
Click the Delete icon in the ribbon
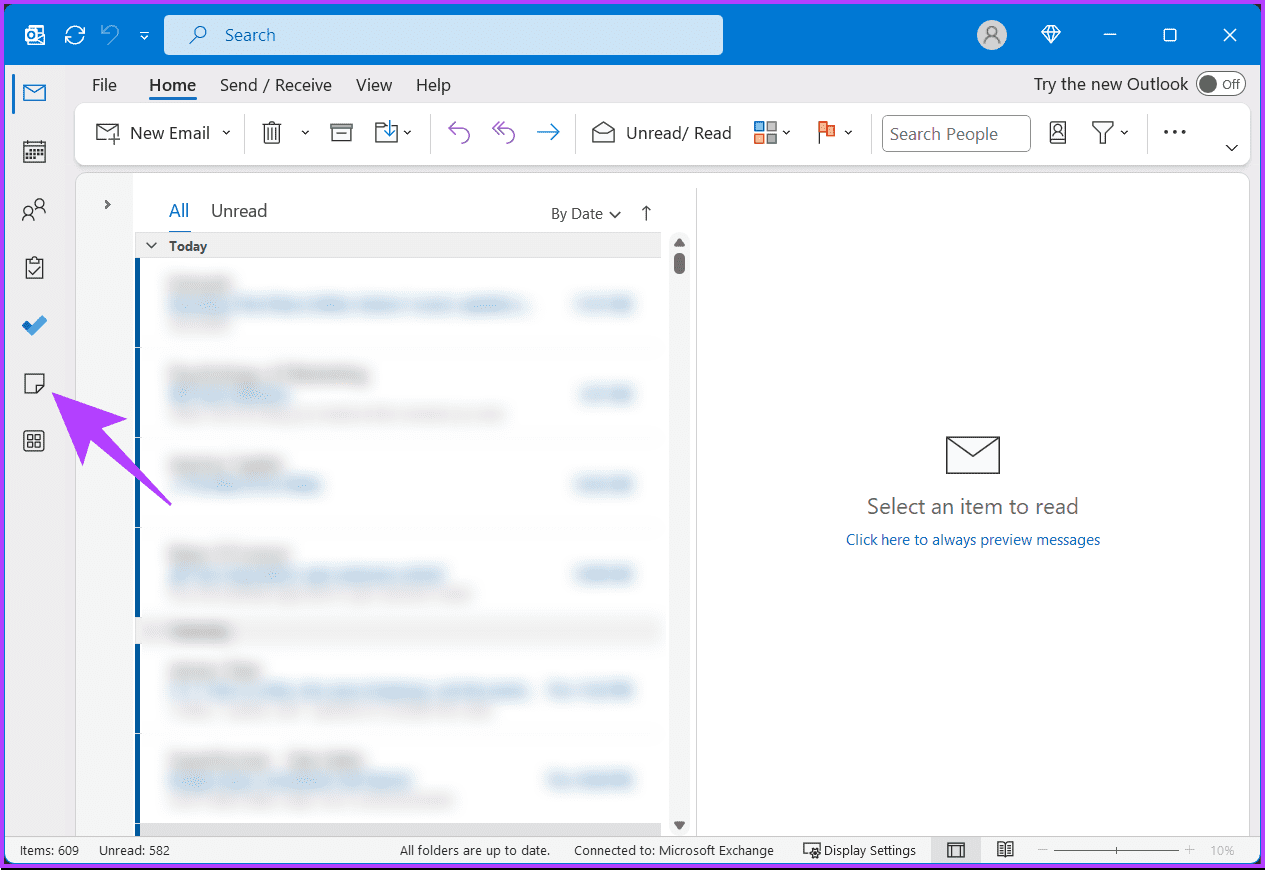[x=271, y=132]
